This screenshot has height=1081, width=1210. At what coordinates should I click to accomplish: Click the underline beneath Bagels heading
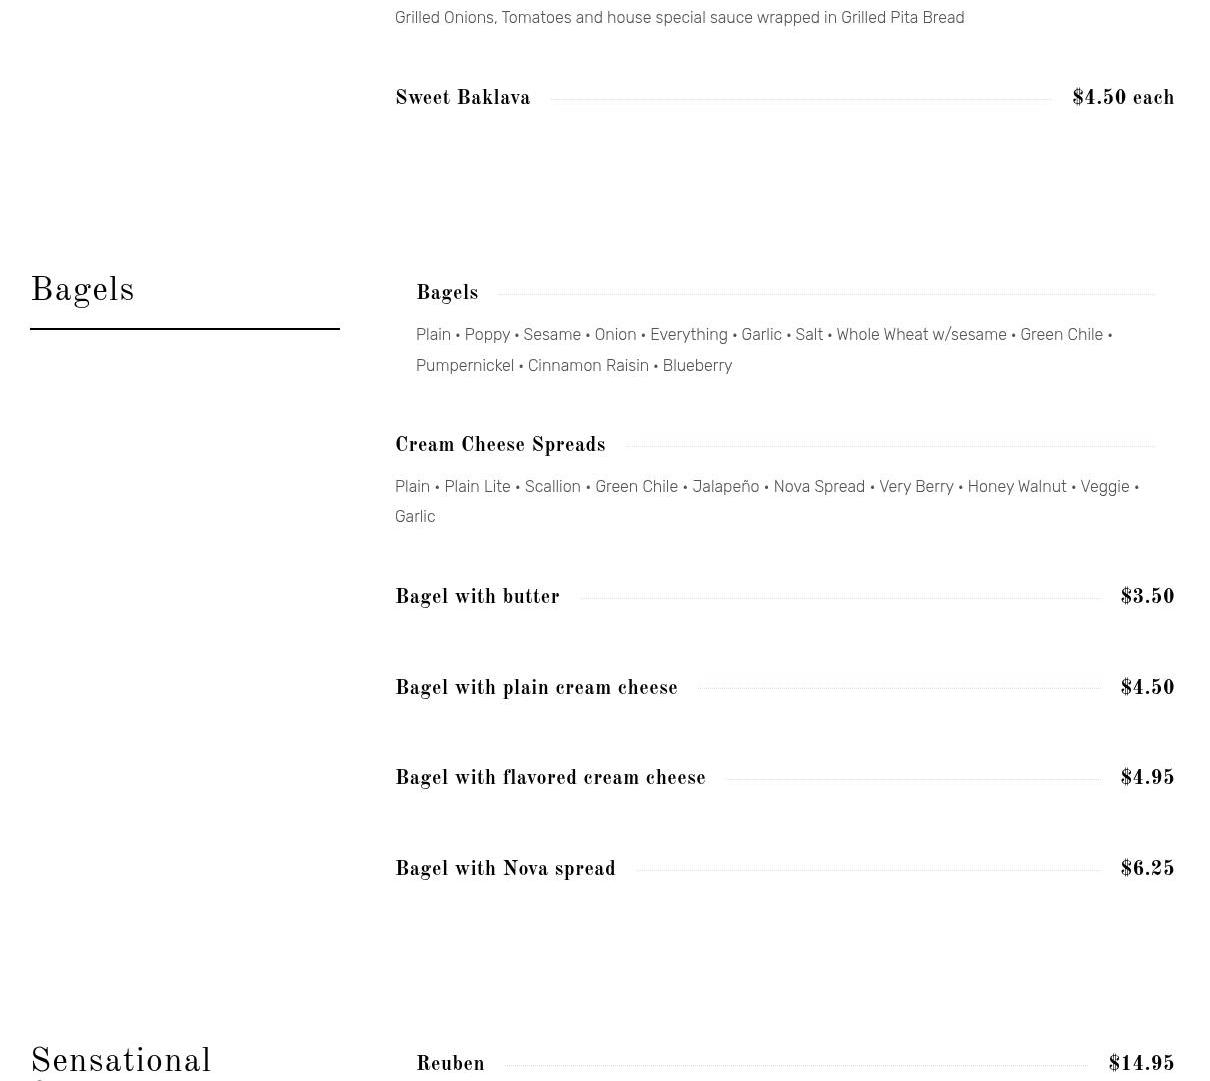(x=185, y=328)
